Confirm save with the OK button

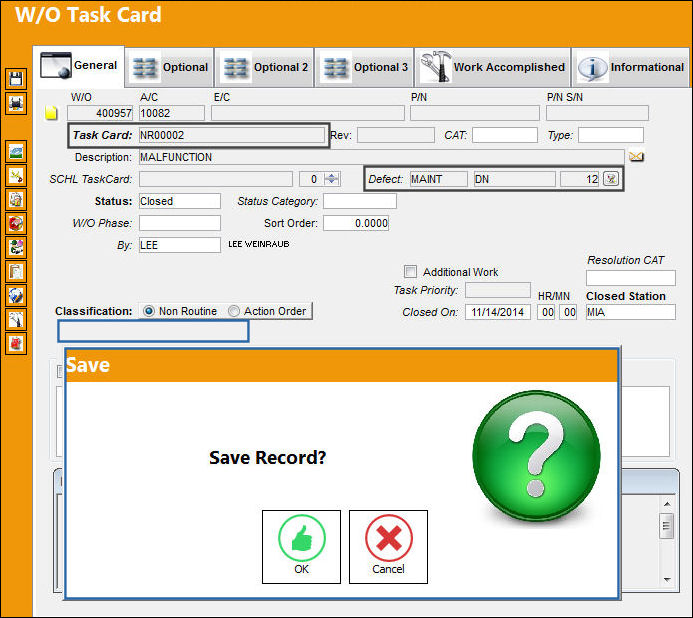(301, 547)
